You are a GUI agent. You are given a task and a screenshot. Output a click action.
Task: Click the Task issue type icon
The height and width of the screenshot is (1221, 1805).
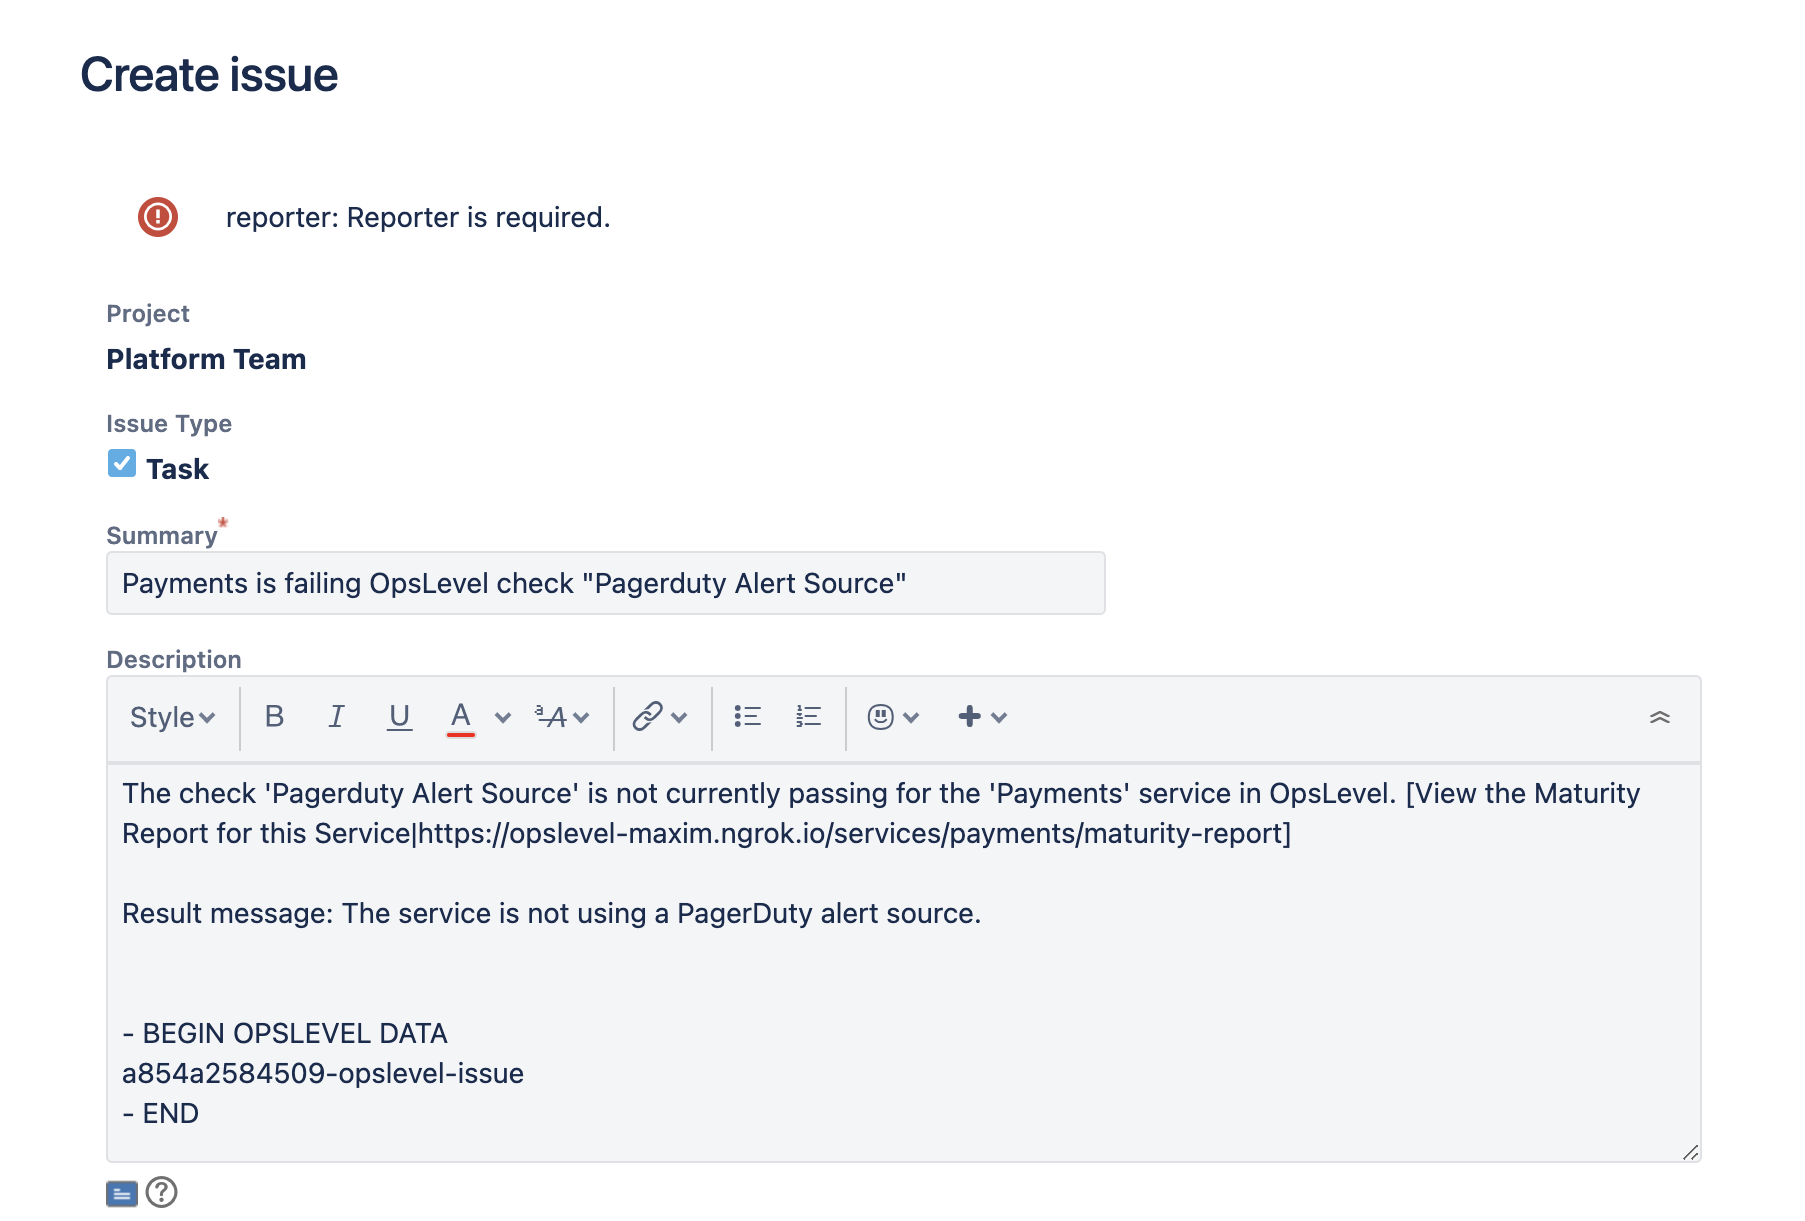(122, 463)
